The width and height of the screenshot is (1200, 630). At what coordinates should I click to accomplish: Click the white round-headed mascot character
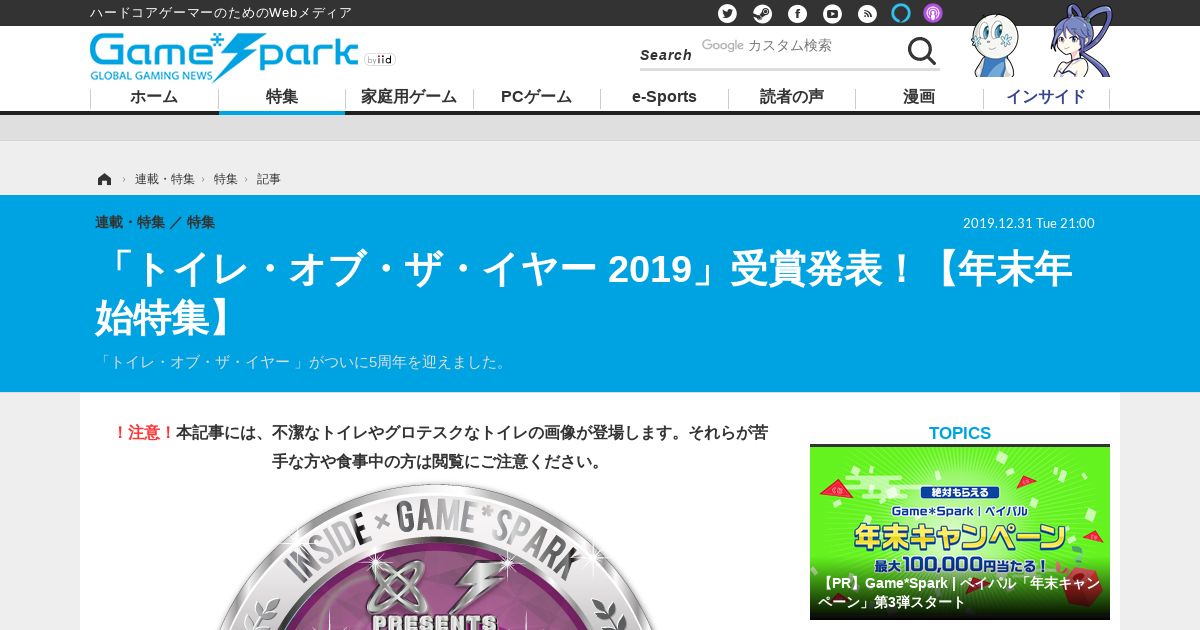994,45
